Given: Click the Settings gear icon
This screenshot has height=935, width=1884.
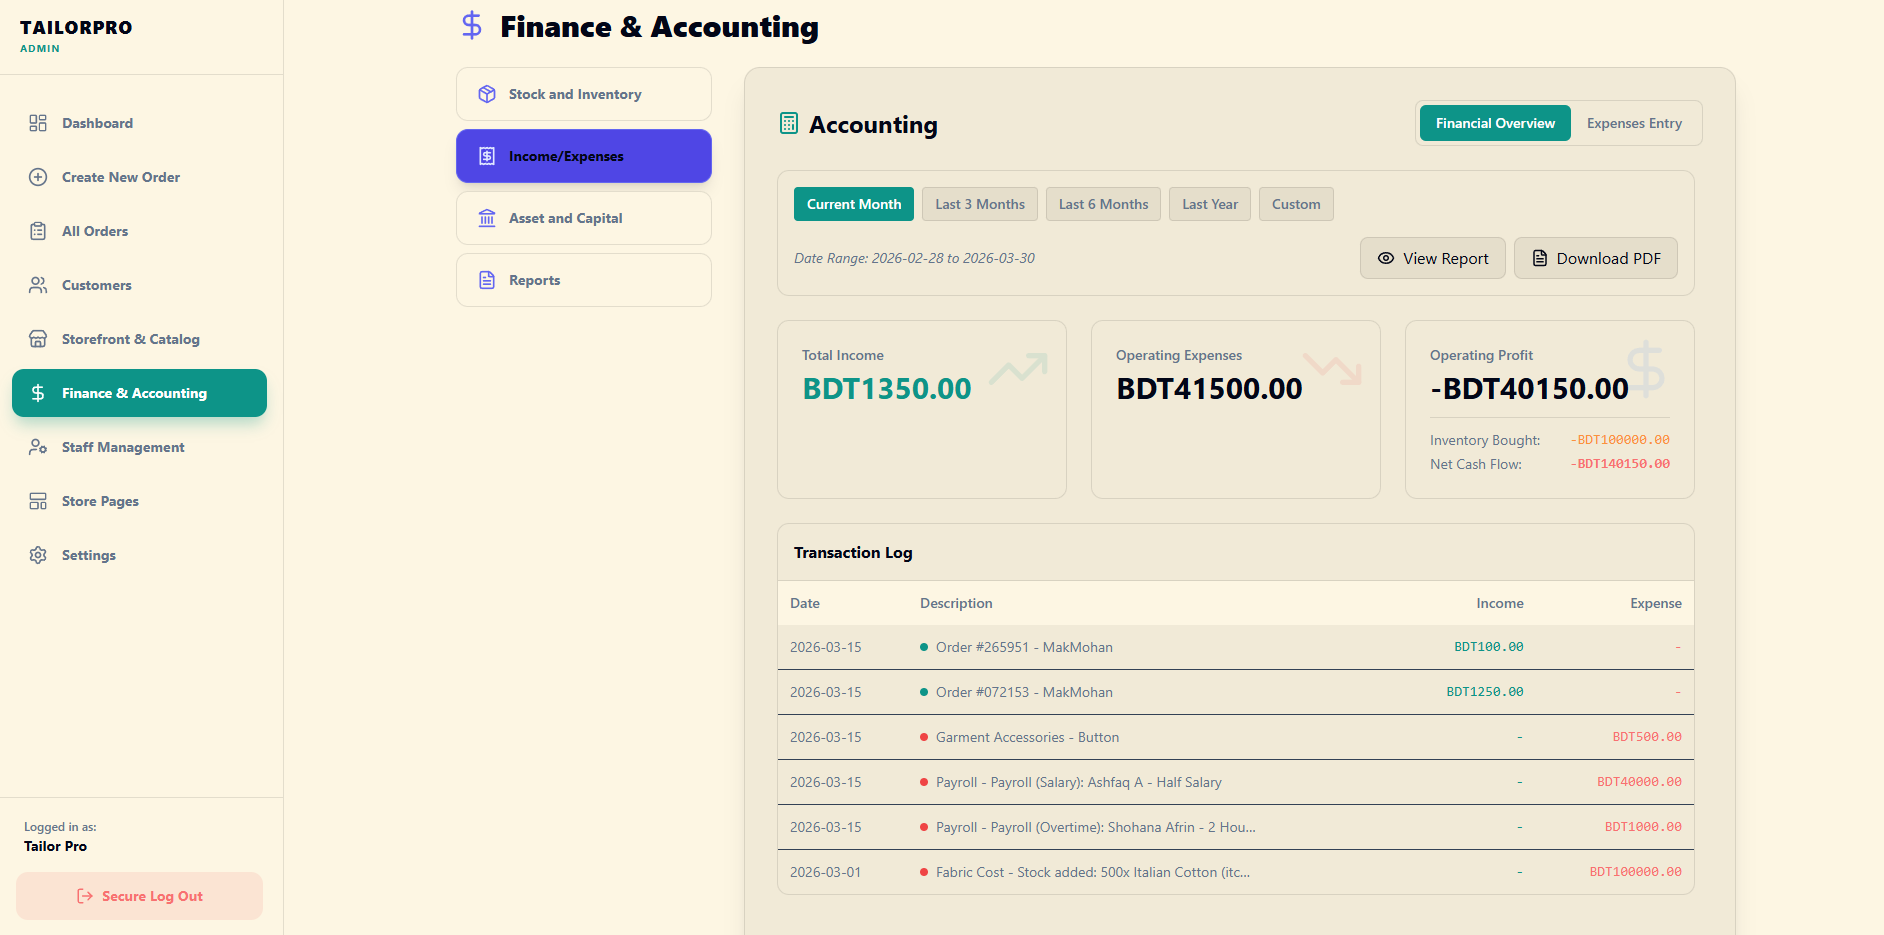Looking at the screenshot, I should [x=38, y=555].
